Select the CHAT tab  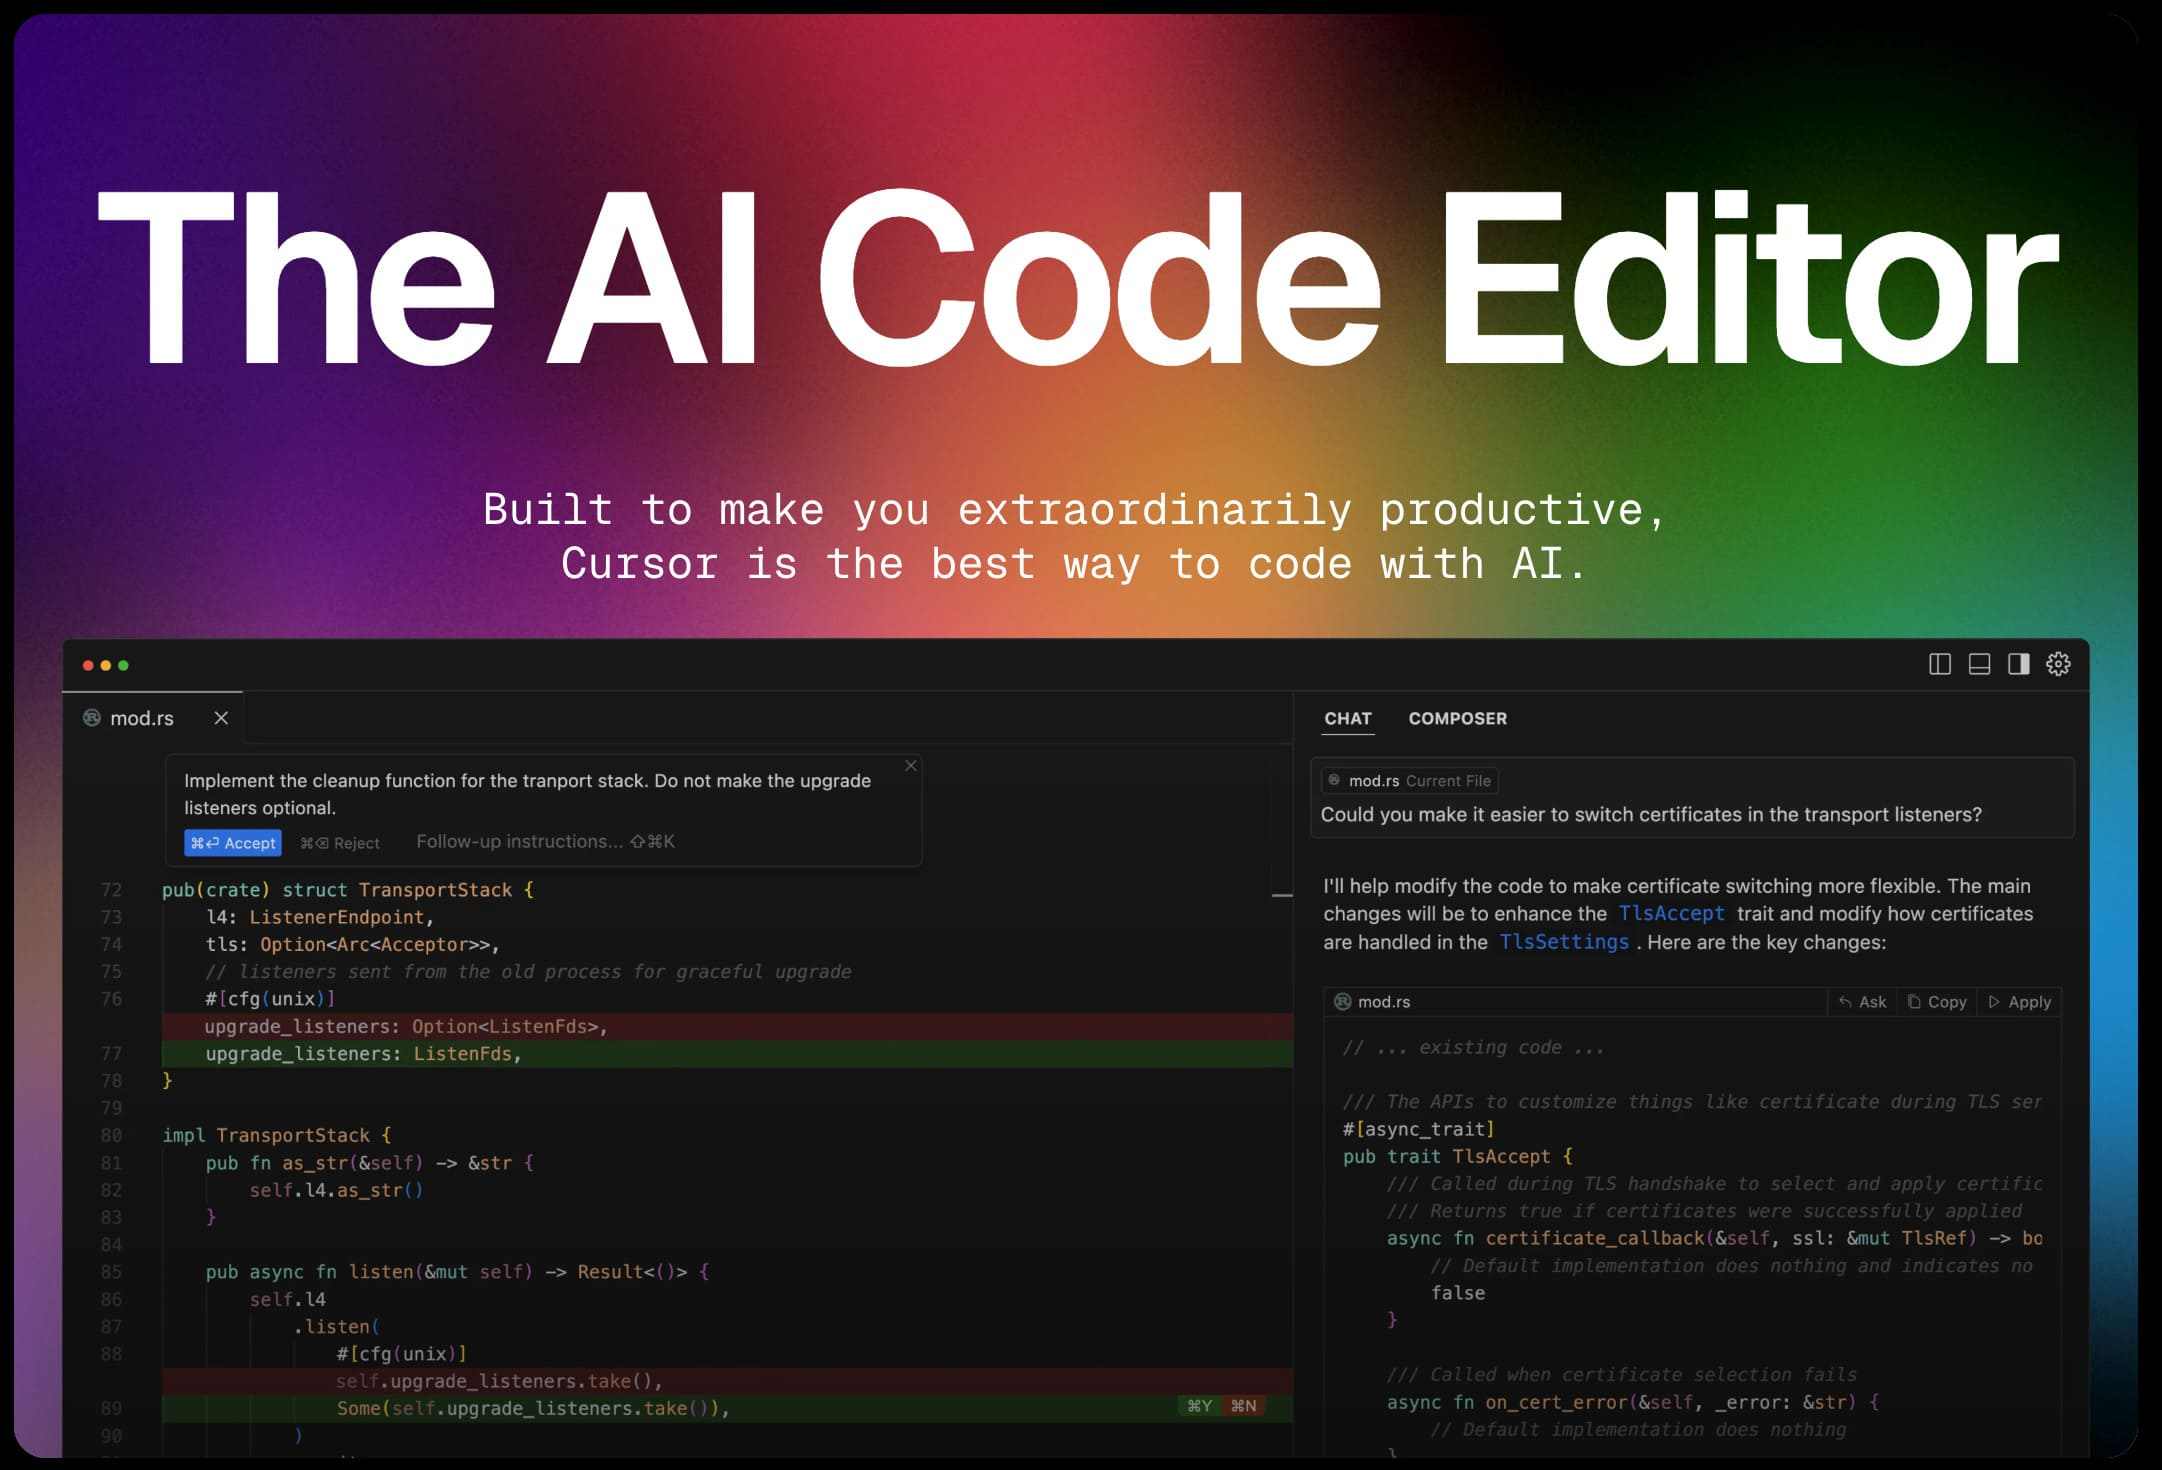tap(1347, 718)
